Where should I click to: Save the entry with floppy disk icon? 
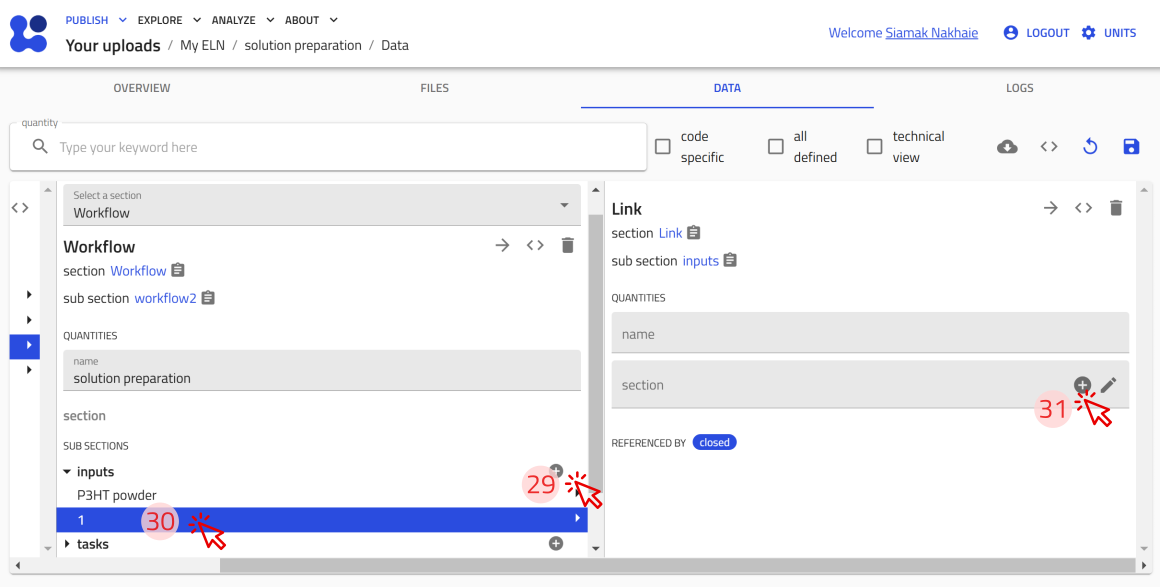click(1131, 147)
